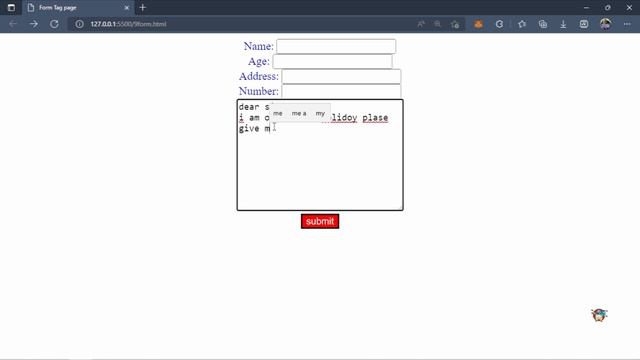Click the 'Number:' label
Viewport: 640px width, 360px height.
pos(259,91)
